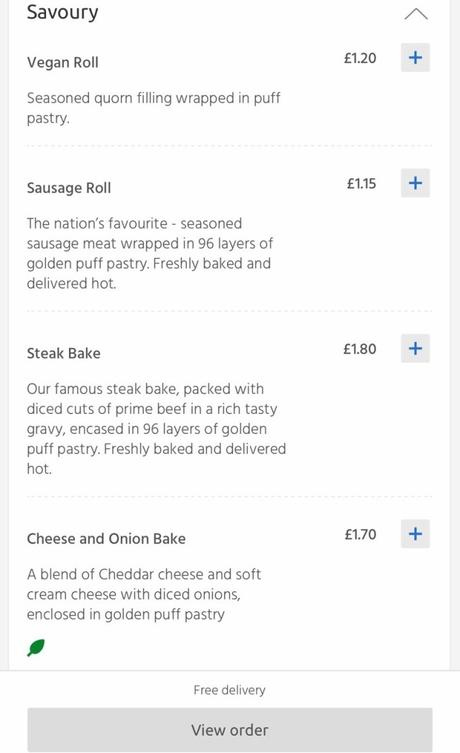460x753 pixels.
Task: Add Steak Bake with plus icon
Action: point(415,348)
